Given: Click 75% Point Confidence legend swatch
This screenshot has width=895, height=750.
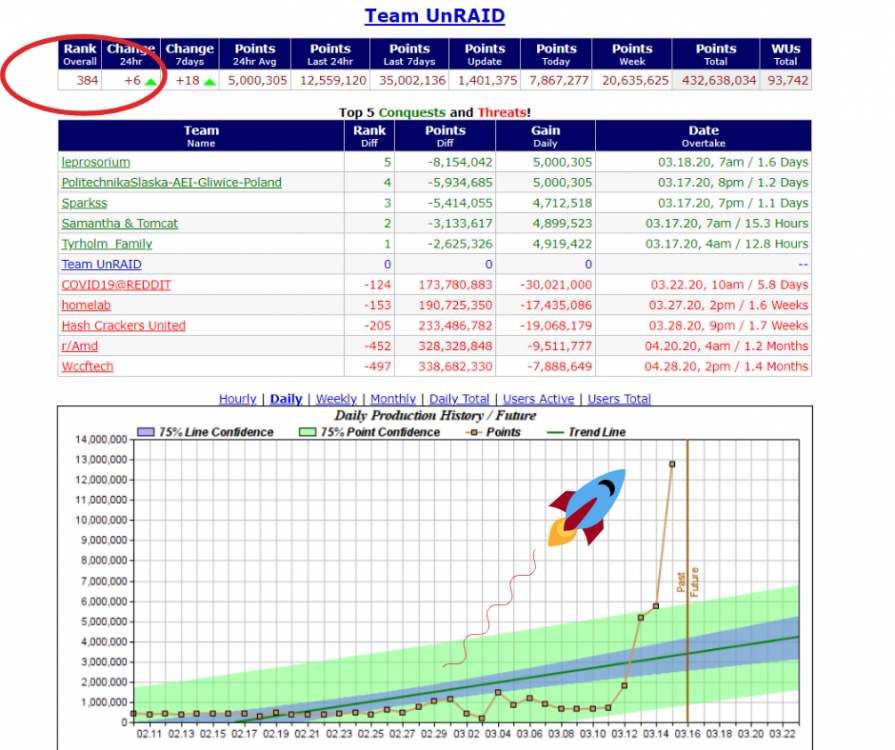Looking at the screenshot, I should pos(308,432).
